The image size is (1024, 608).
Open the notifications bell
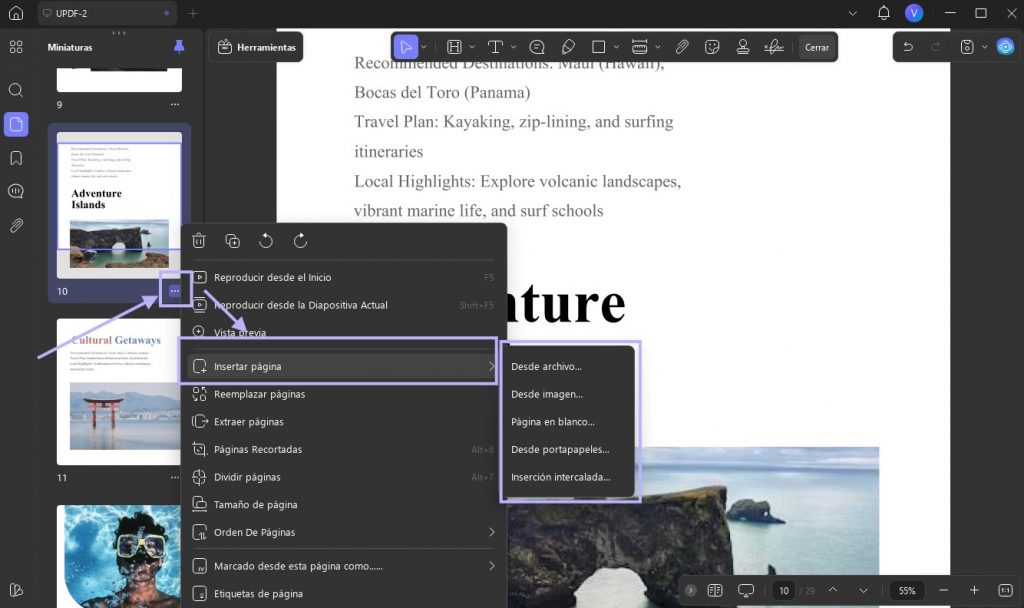(884, 13)
